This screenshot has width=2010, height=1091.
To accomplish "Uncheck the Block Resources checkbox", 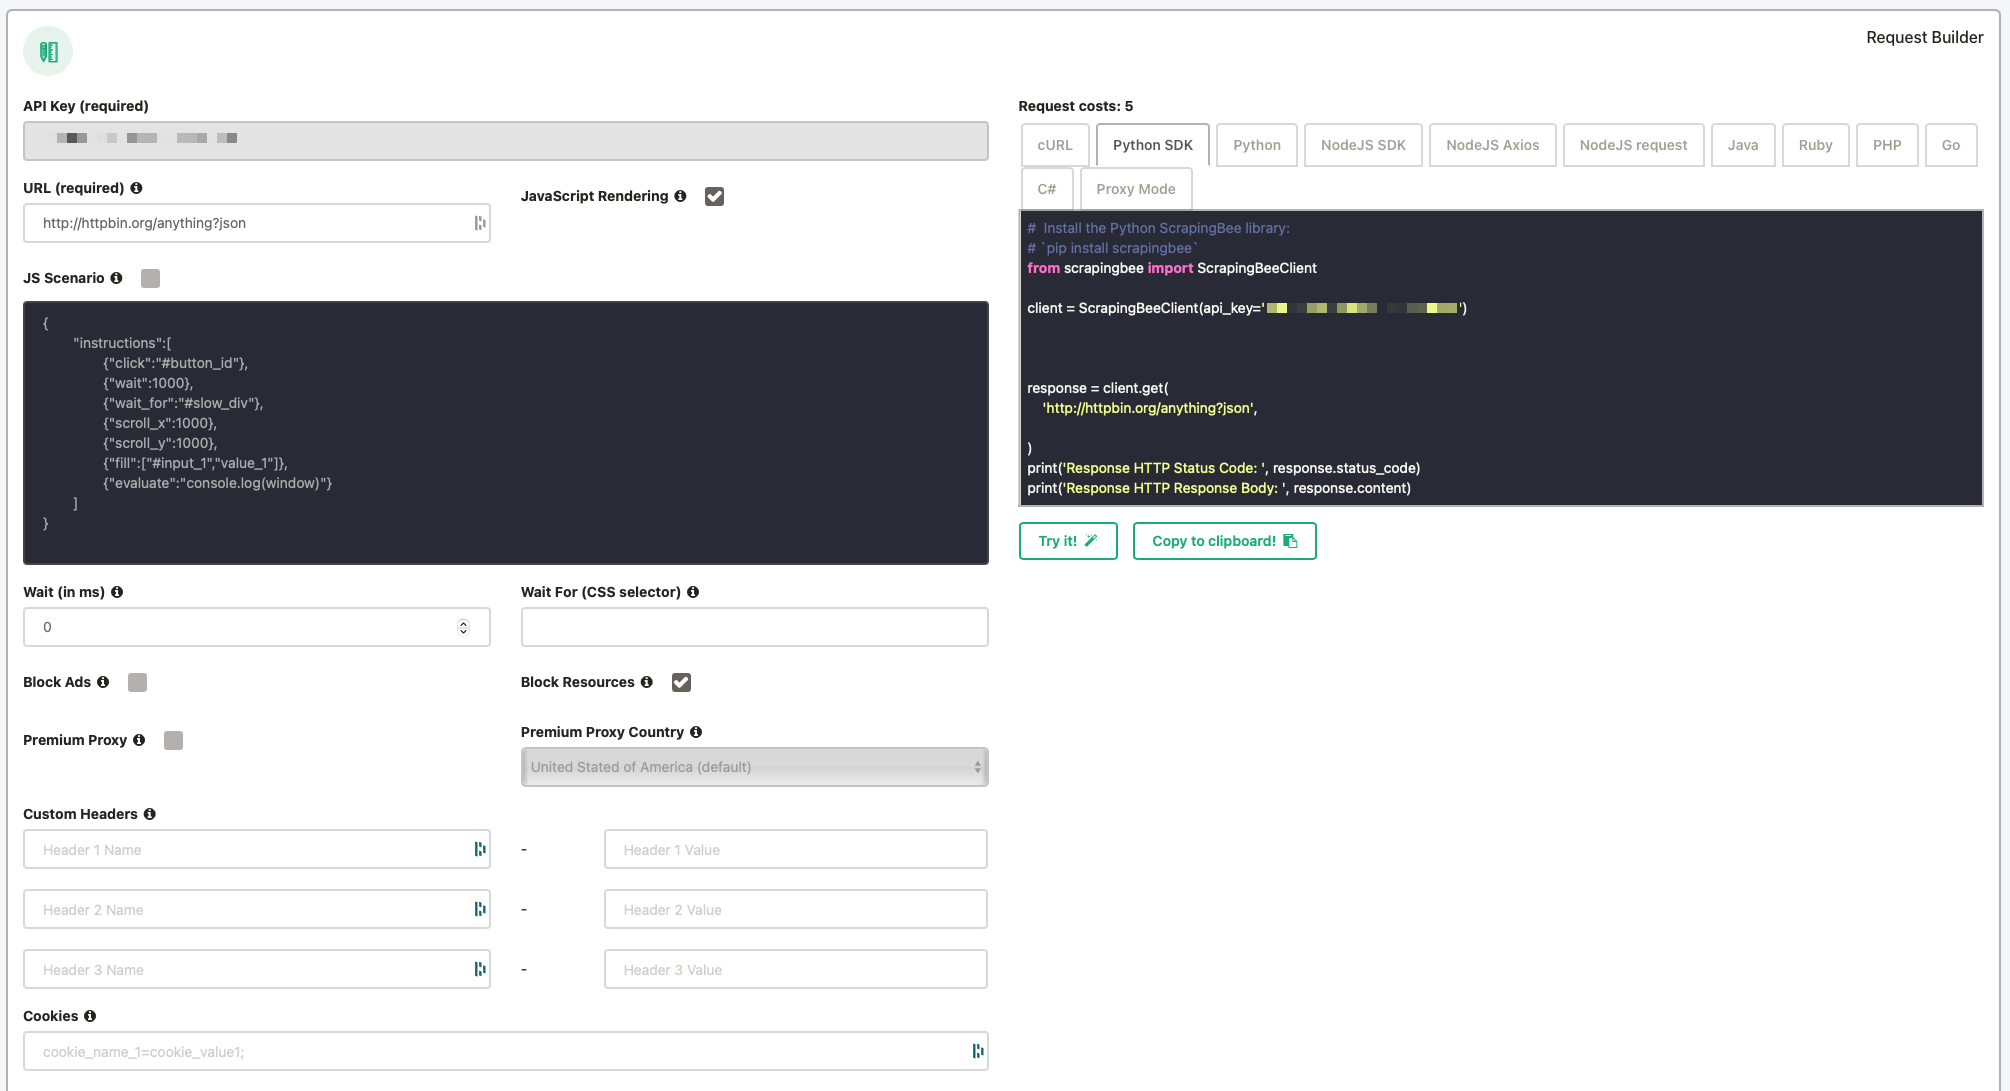I will tap(681, 682).
